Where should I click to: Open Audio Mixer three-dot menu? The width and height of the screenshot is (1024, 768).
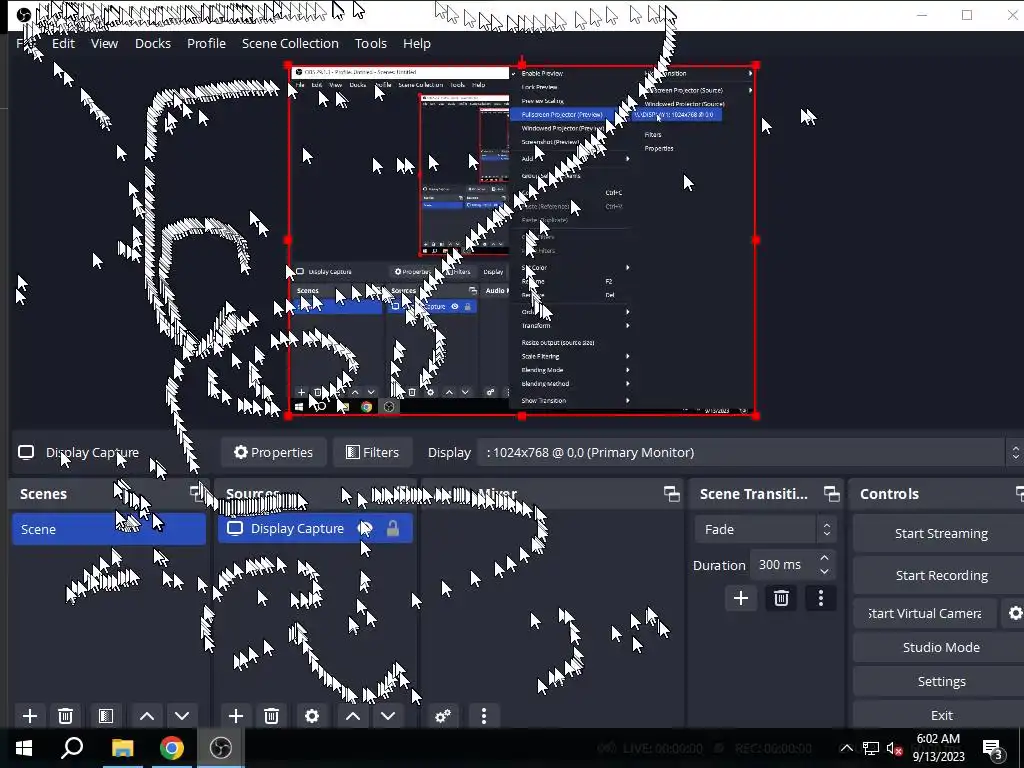[x=483, y=716]
